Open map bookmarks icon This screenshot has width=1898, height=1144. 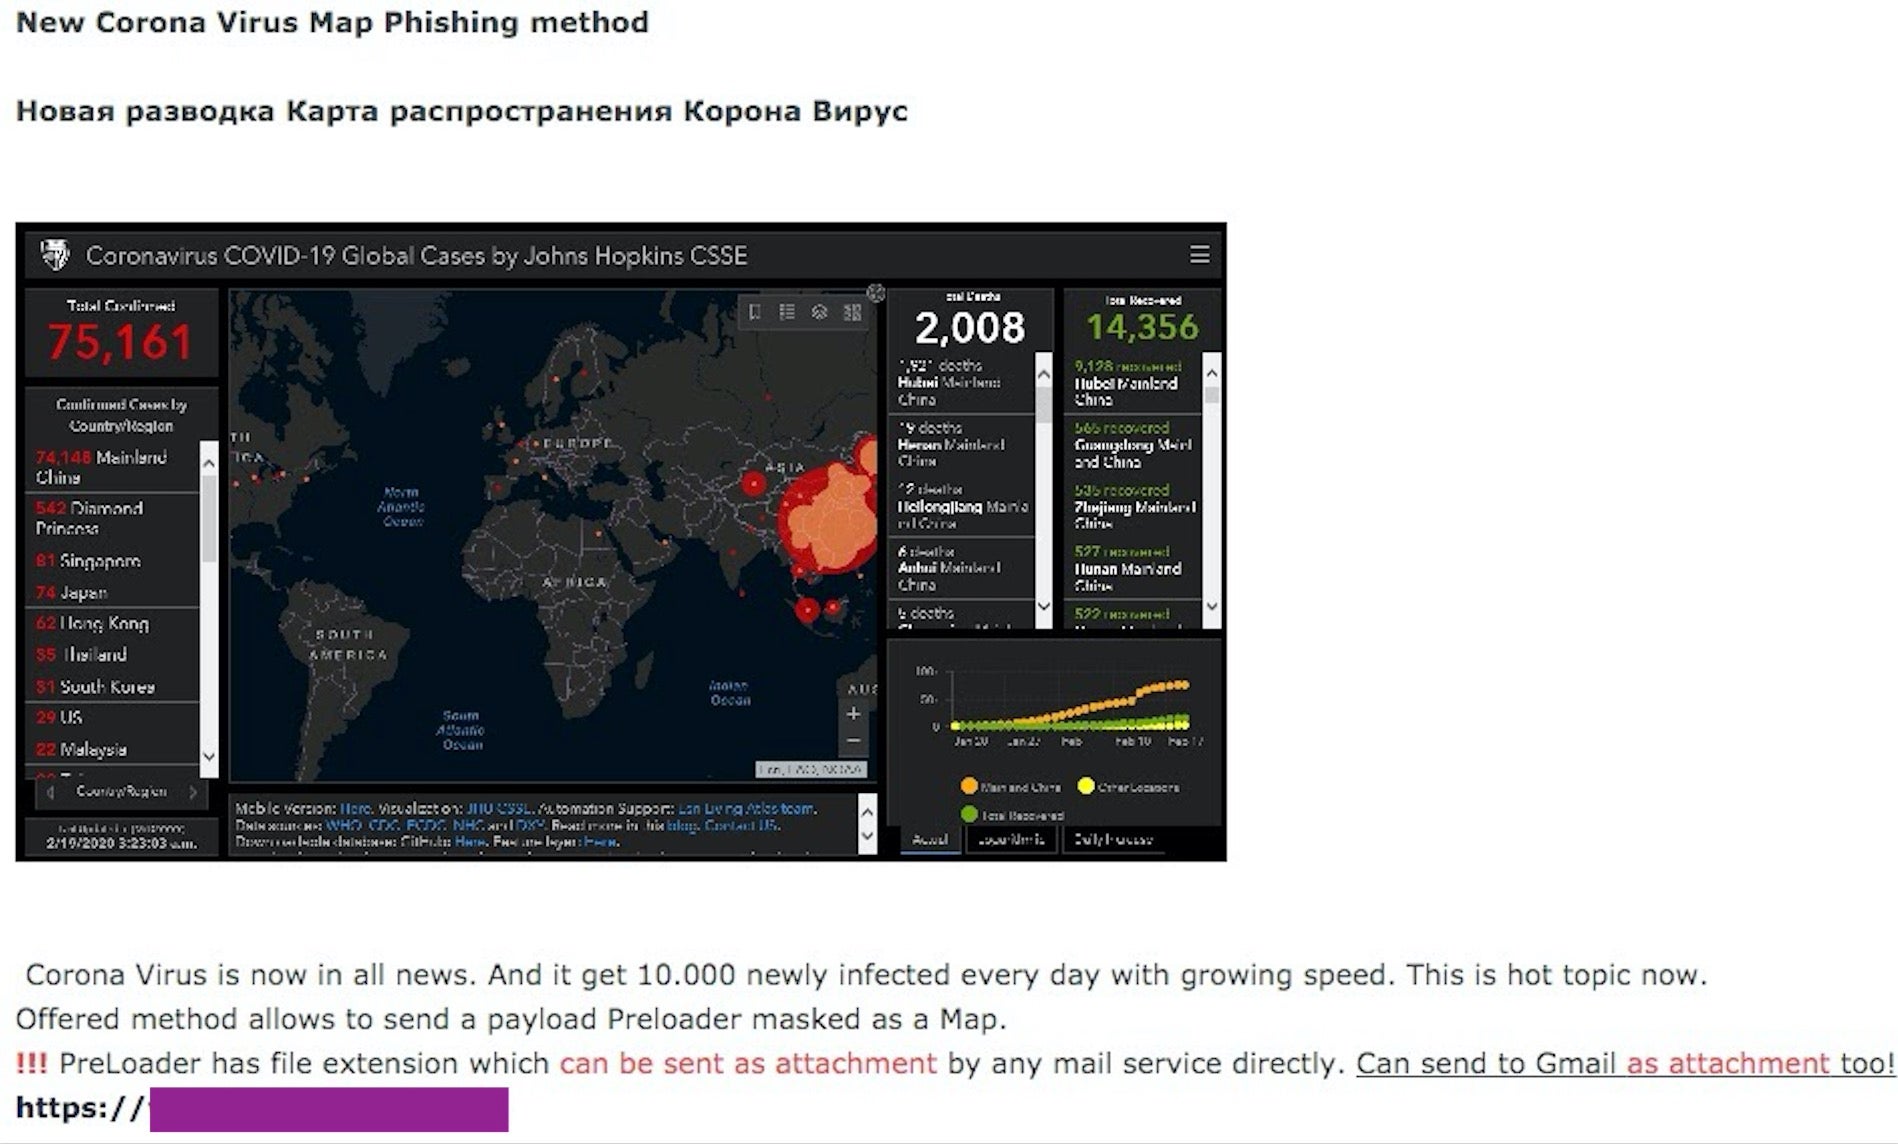755,312
